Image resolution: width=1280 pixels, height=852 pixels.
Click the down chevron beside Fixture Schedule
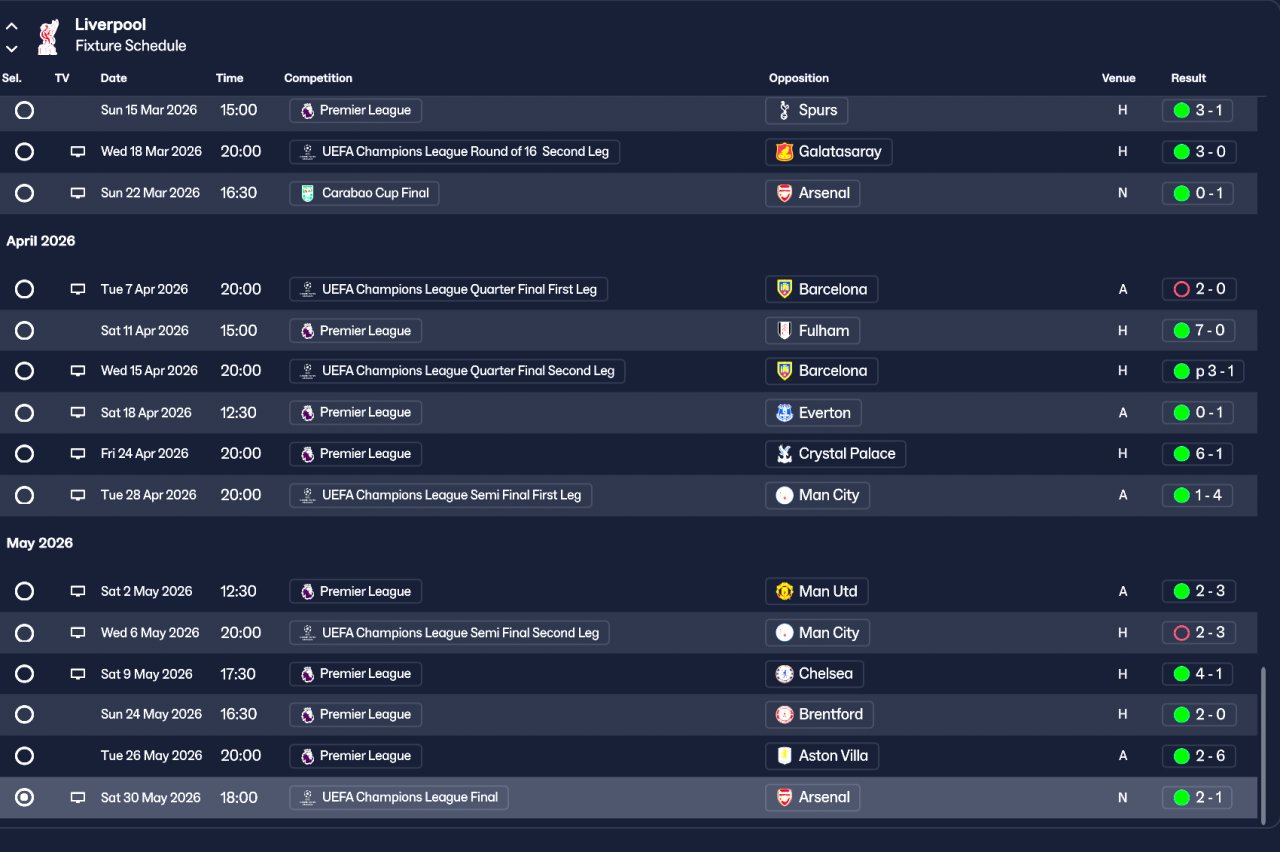12,48
